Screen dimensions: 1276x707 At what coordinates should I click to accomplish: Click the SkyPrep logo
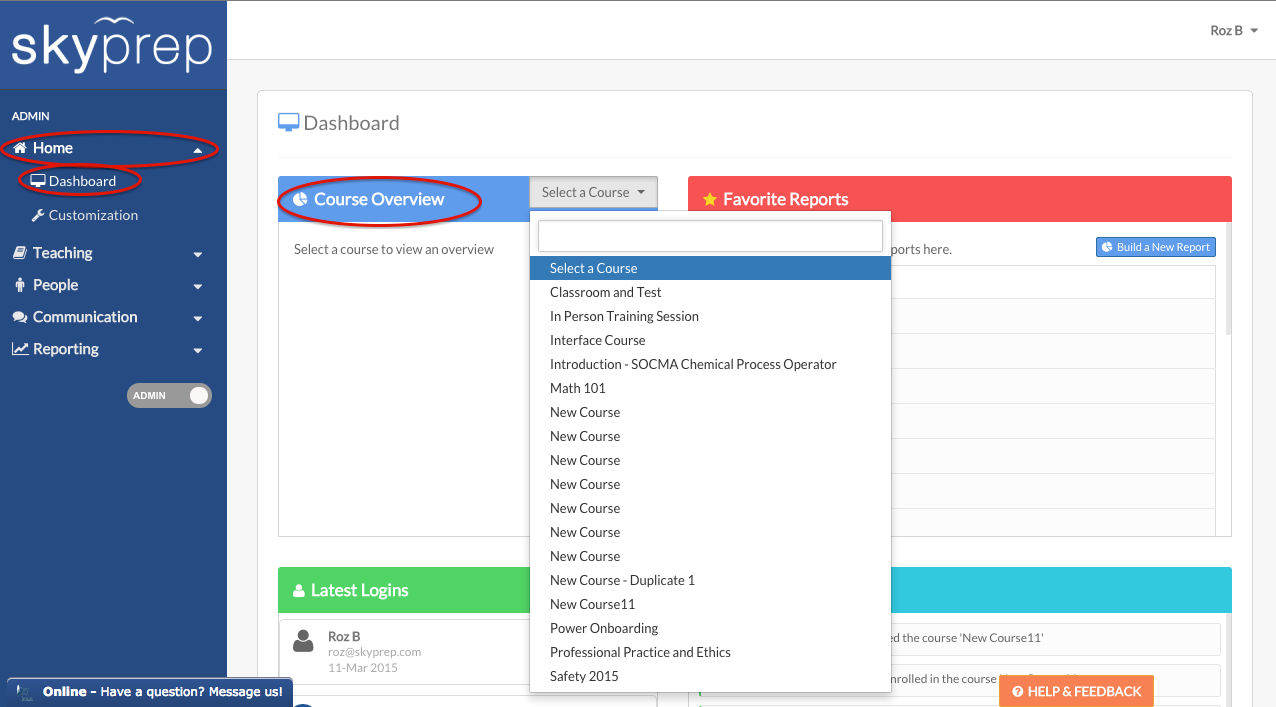[x=112, y=46]
